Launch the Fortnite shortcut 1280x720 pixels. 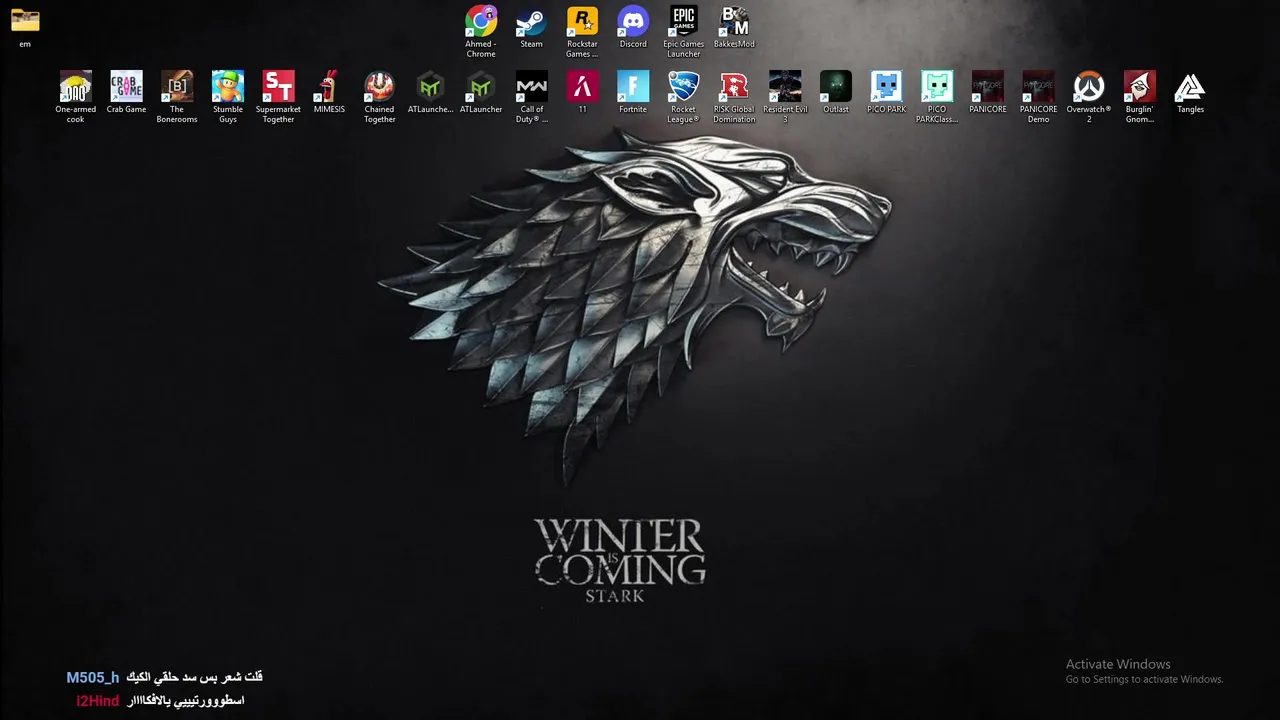[x=633, y=86]
